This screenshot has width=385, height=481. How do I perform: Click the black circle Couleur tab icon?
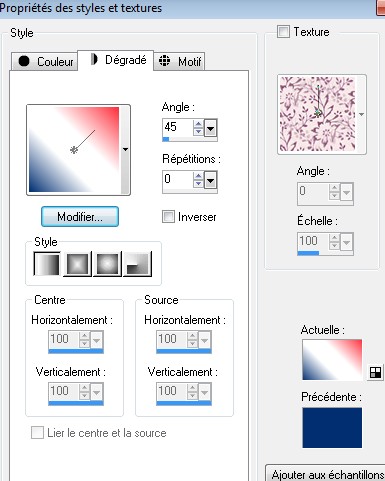tap(24, 61)
